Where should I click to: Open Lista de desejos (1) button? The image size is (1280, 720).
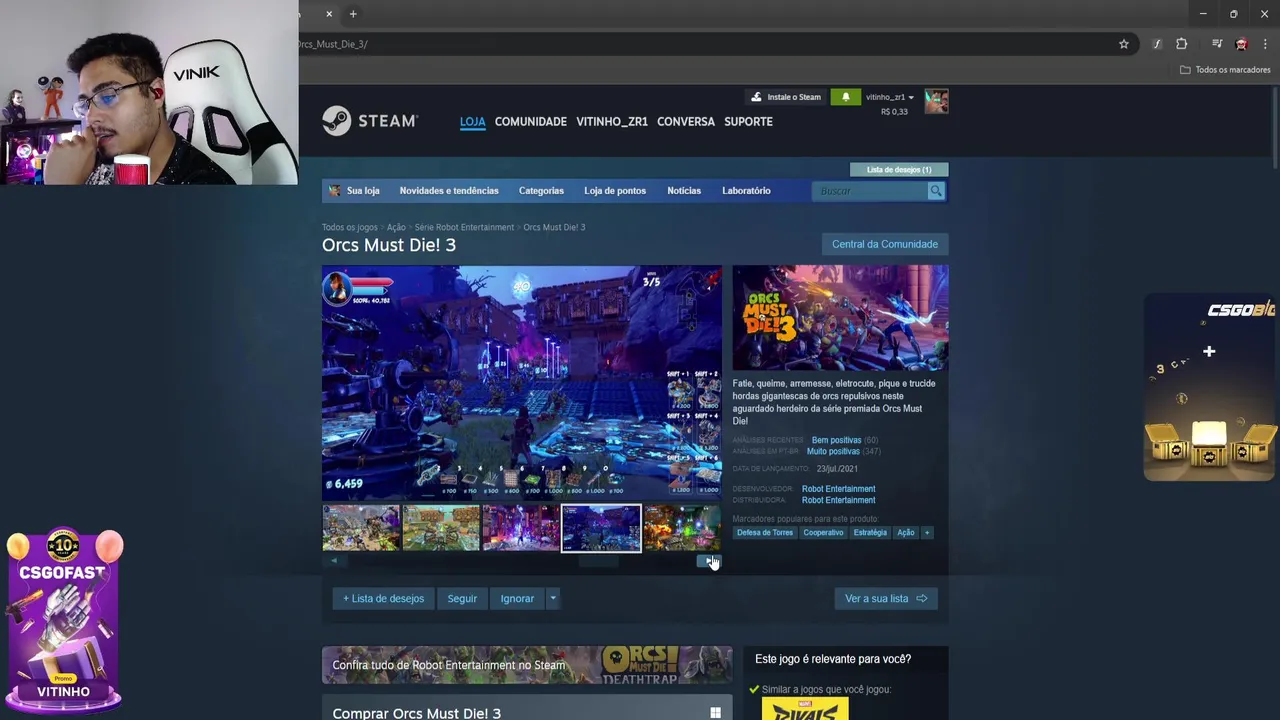(899, 170)
